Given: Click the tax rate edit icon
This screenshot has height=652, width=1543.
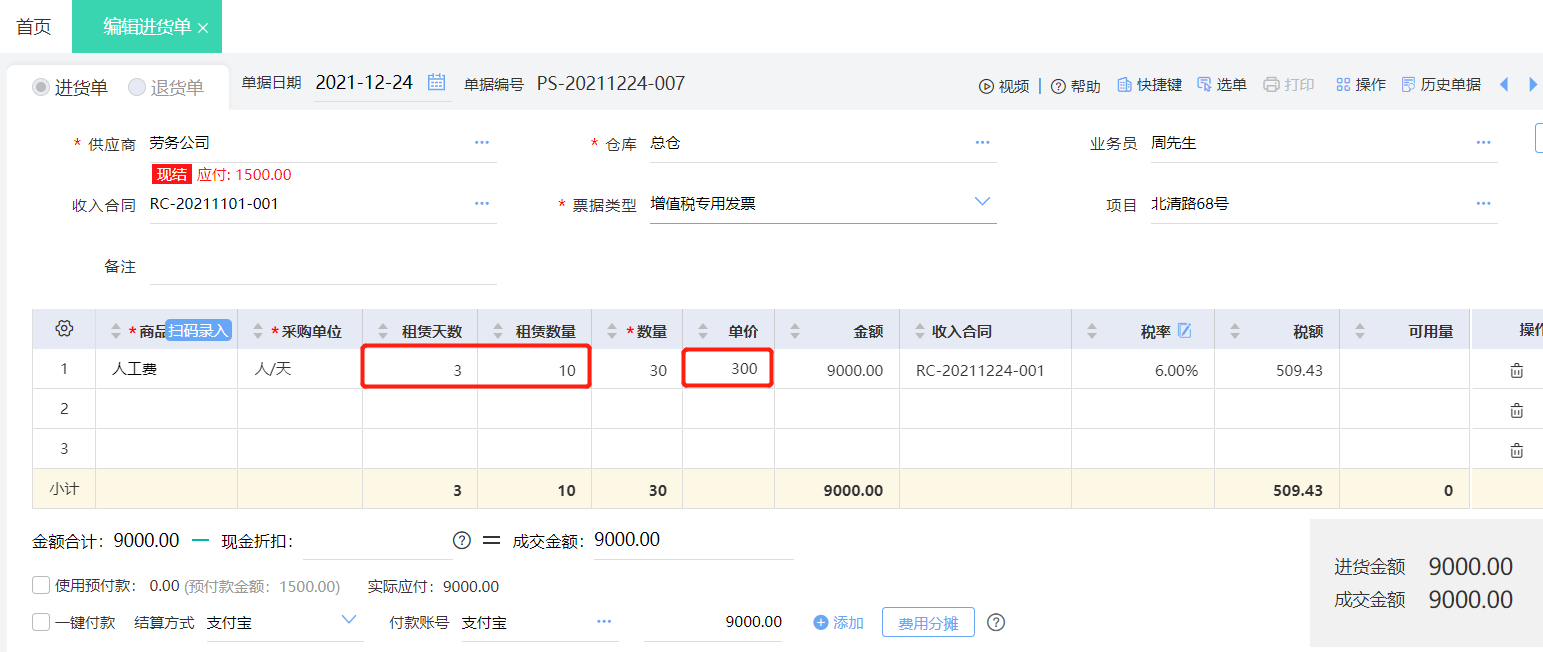Looking at the screenshot, I should [x=1185, y=330].
